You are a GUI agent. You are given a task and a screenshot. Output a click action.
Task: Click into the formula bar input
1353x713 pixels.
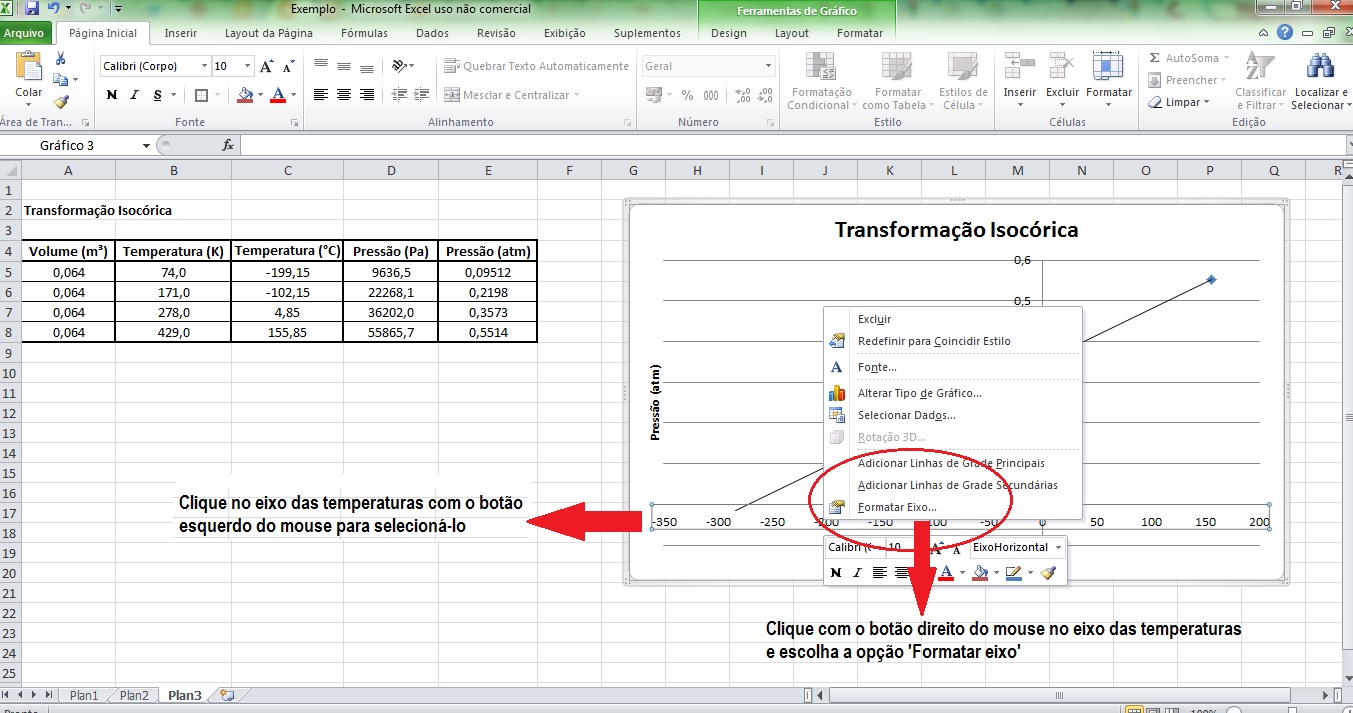click(795, 145)
